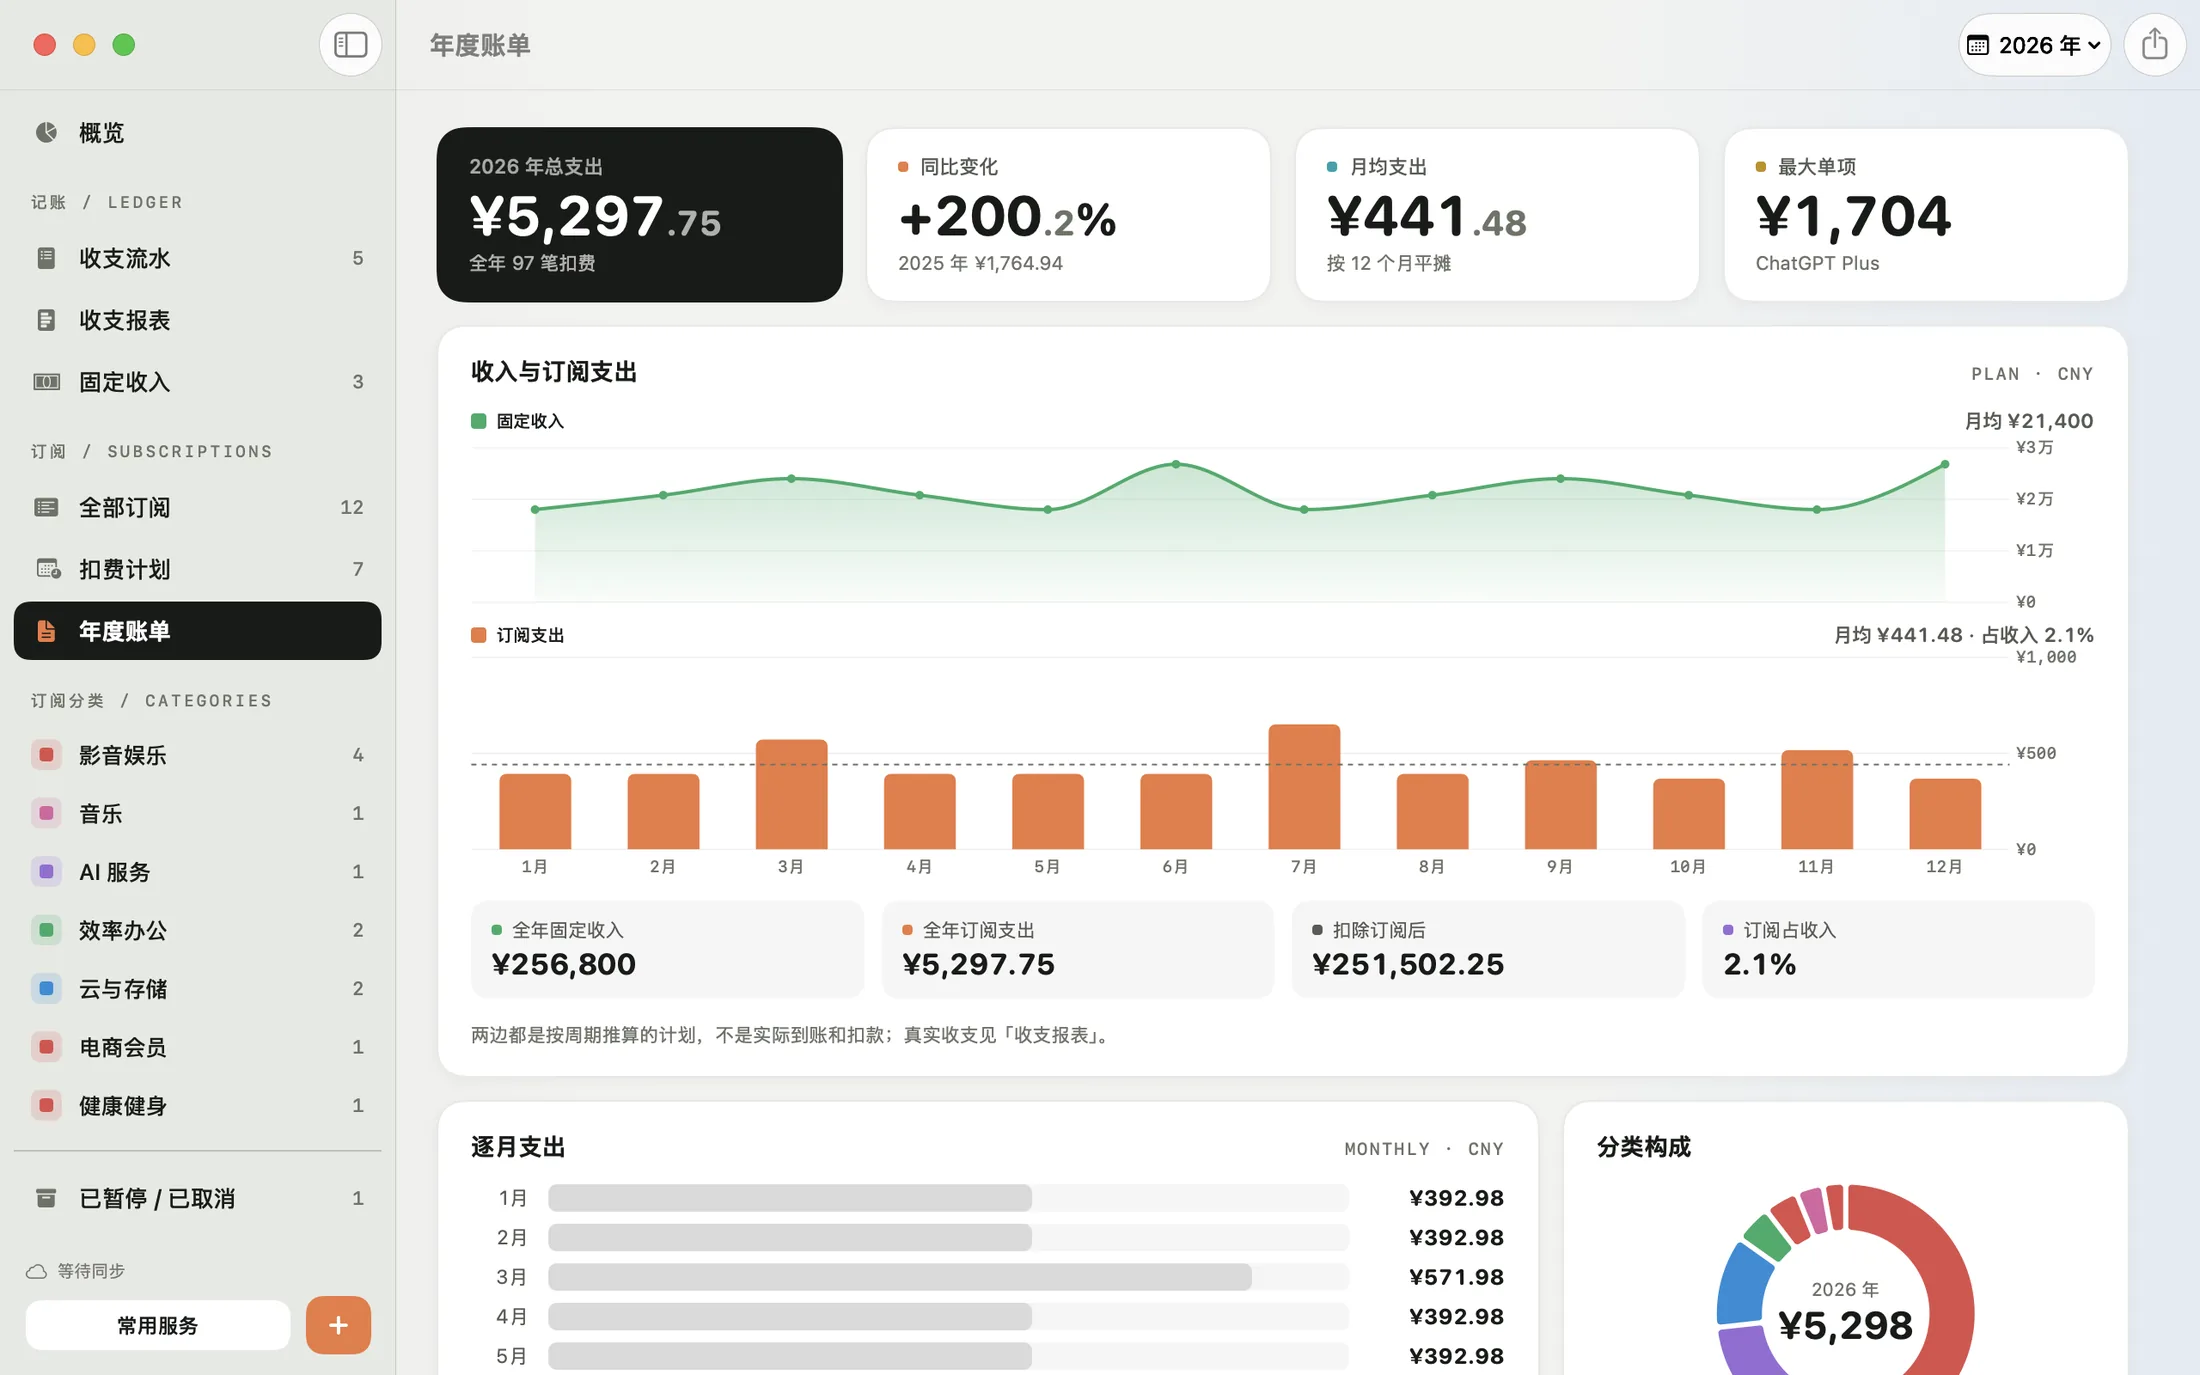This screenshot has height=1375, width=2200.
Task: Click the 固定收入 green legend item
Action: click(518, 421)
